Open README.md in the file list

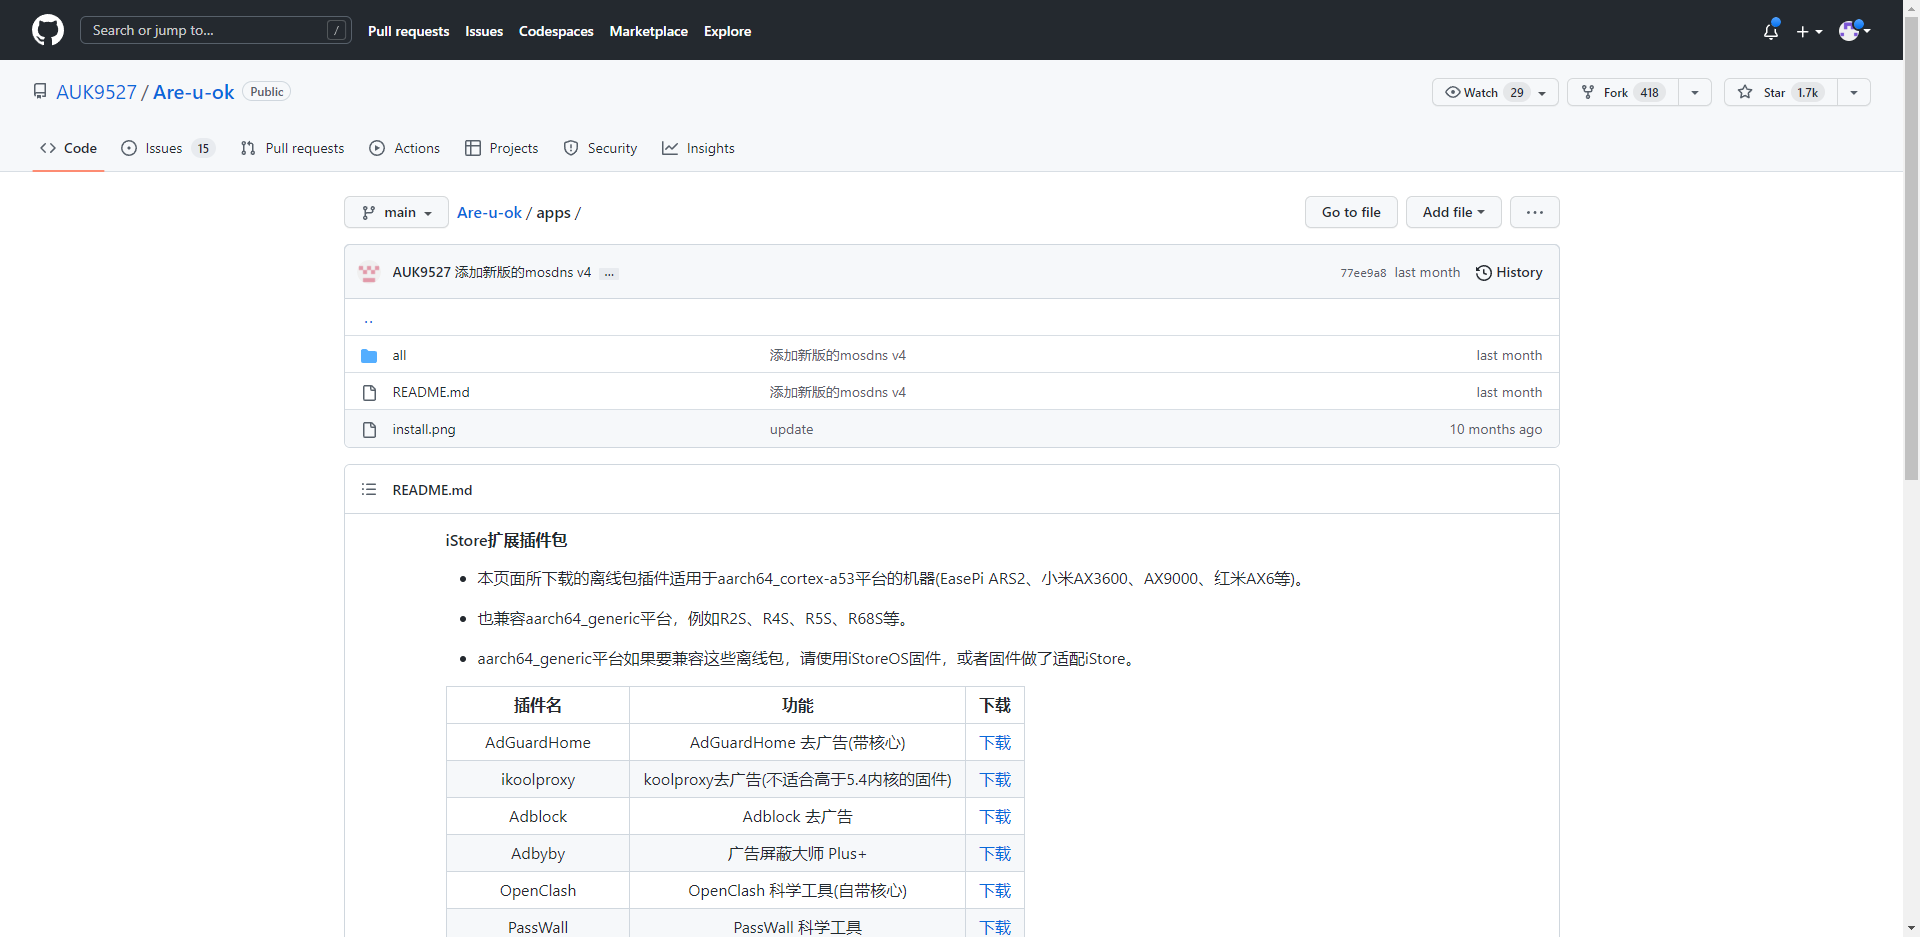coord(431,392)
